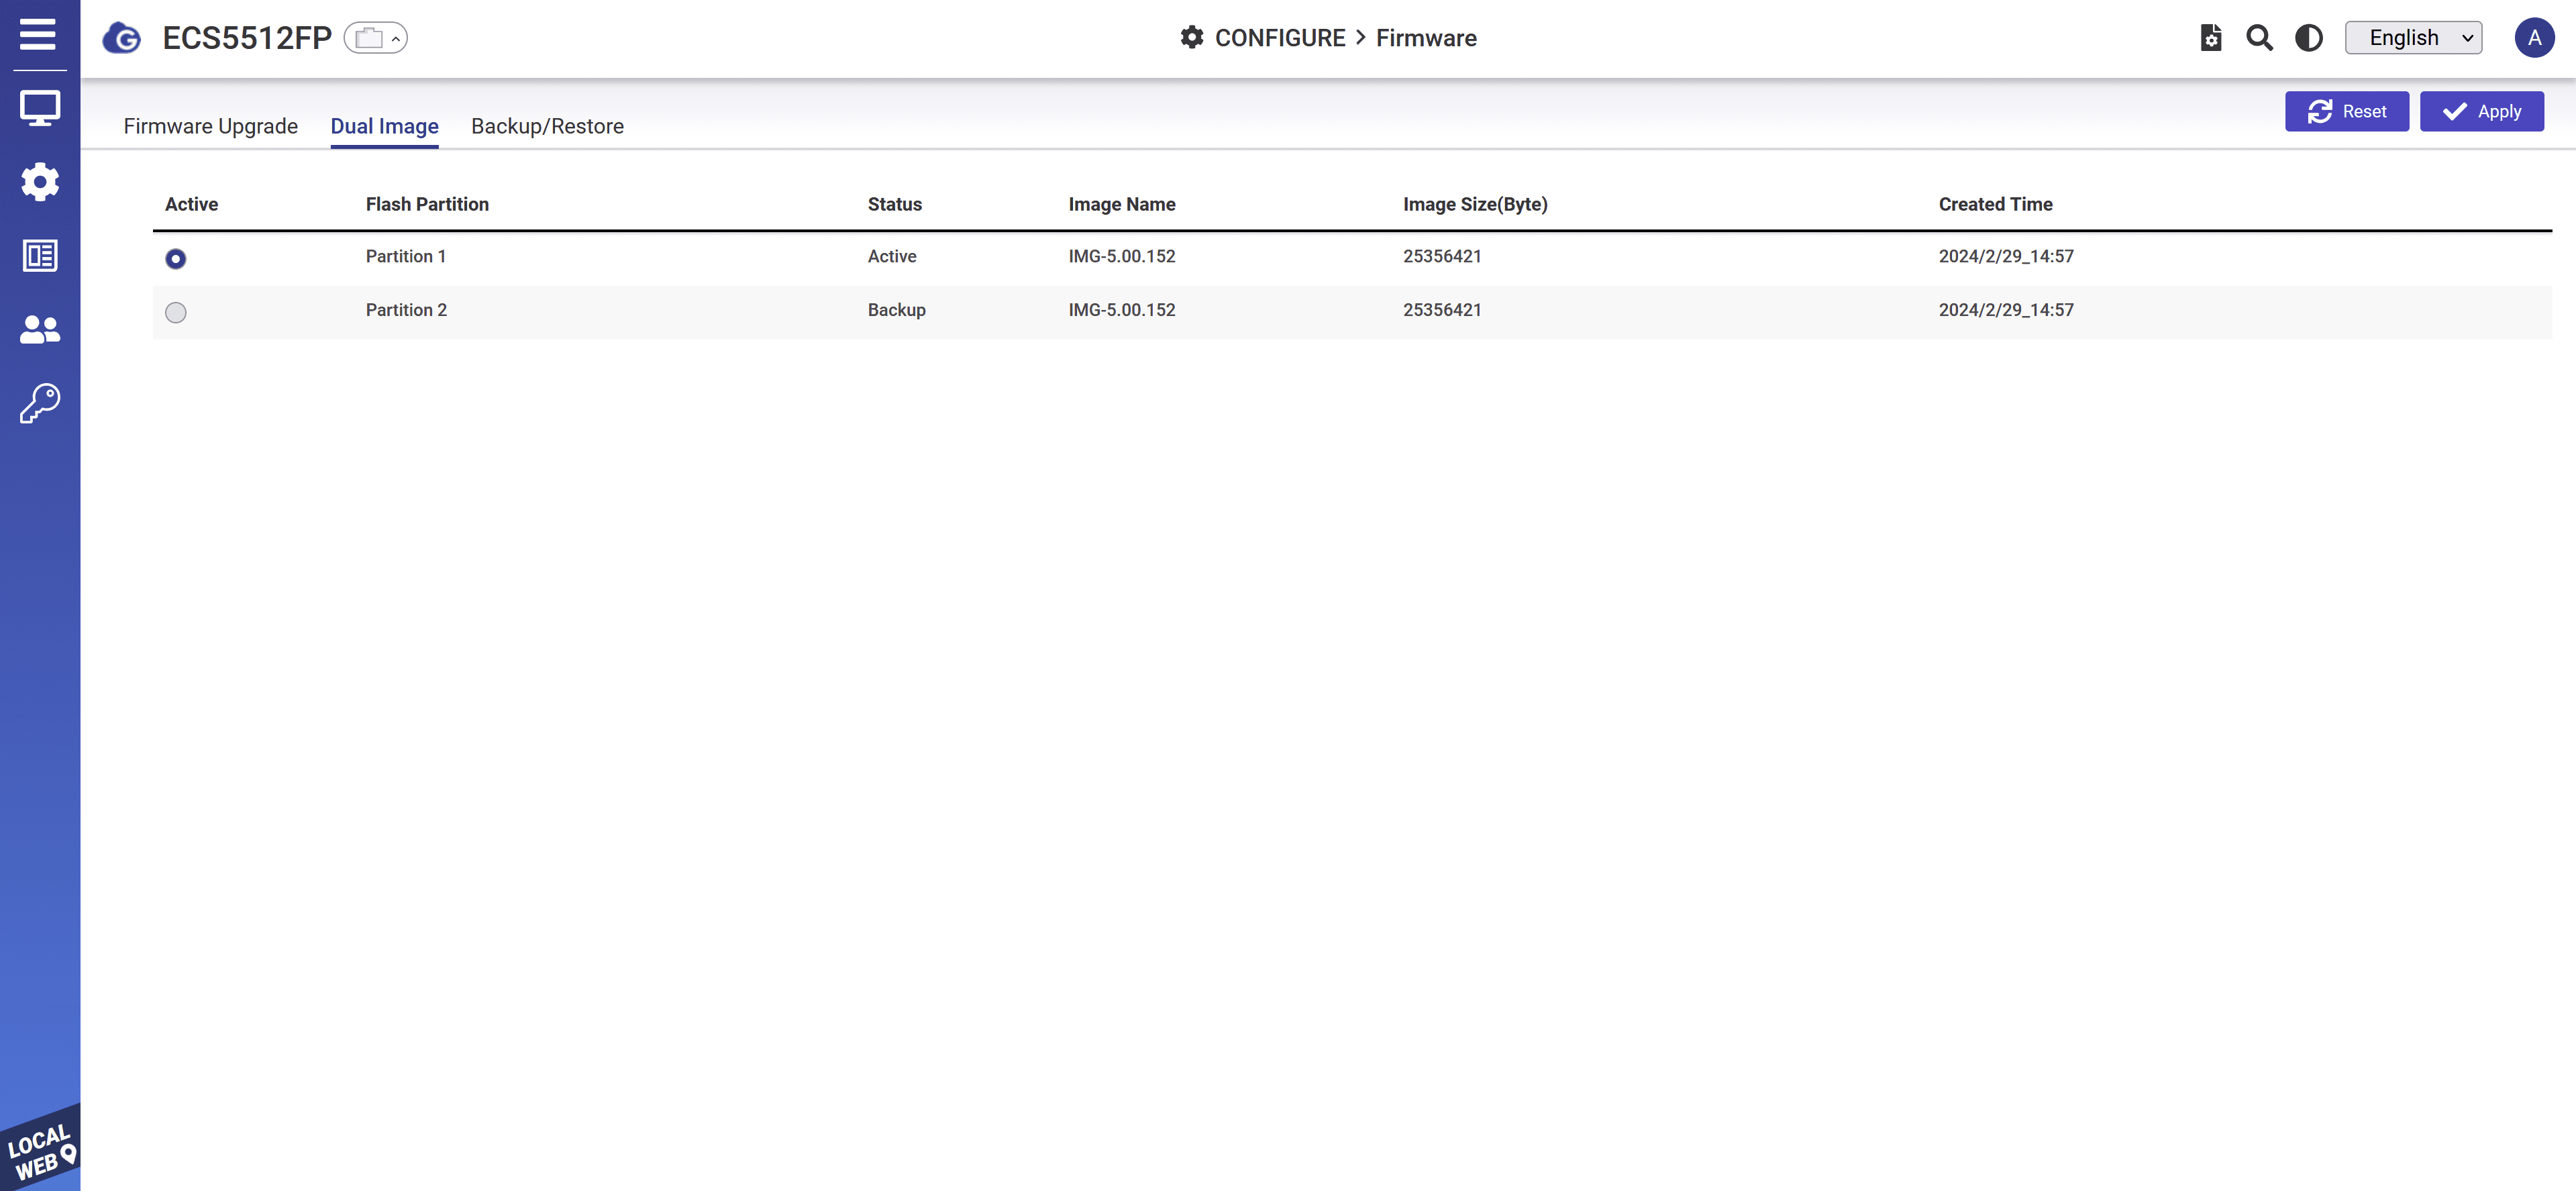Viewport: 2576px width, 1191px height.
Task: Click the EnGenius cloud logo
Action: [122, 38]
